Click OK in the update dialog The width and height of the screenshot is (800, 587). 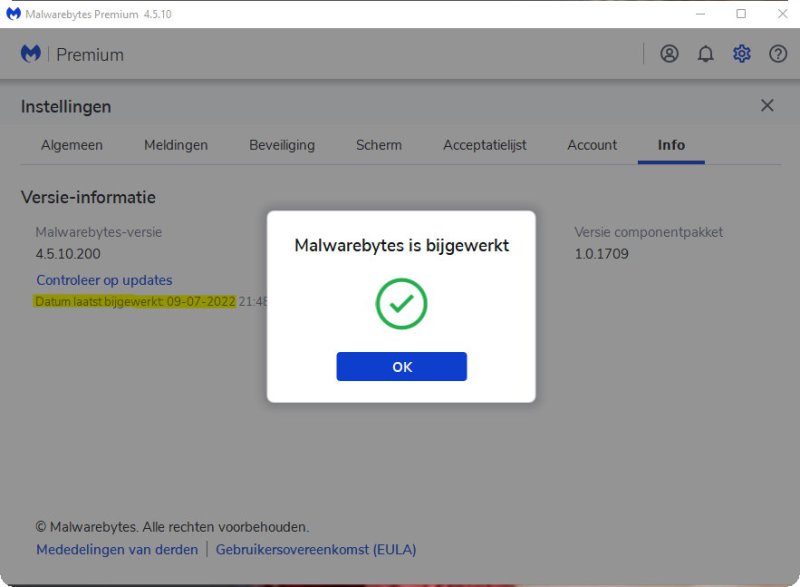pos(402,366)
